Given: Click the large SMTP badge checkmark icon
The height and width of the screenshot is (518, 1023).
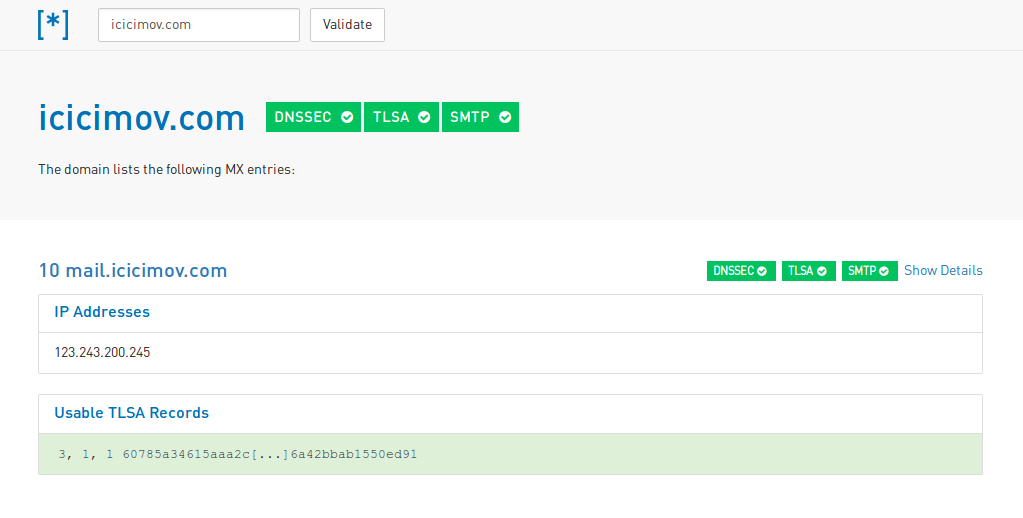Looking at the screenshot, I should [x=505, y=117].
